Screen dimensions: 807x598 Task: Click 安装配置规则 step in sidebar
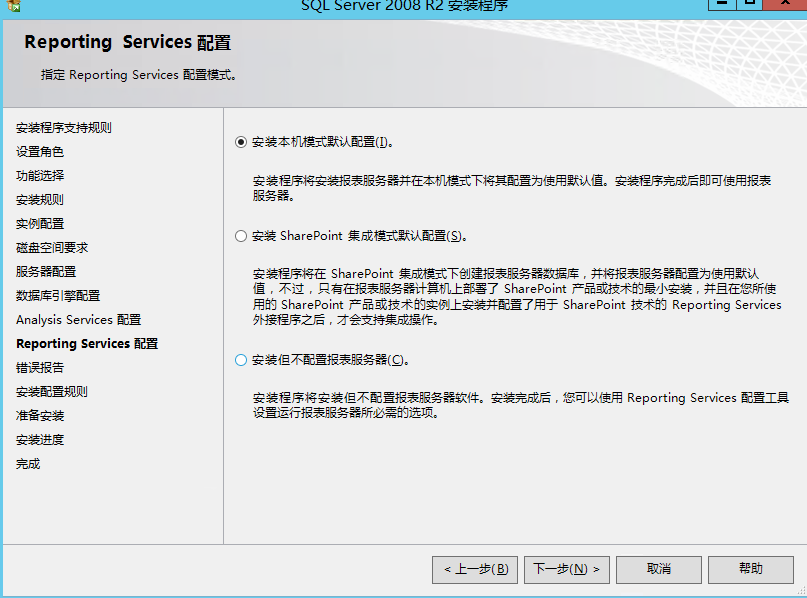52,392
